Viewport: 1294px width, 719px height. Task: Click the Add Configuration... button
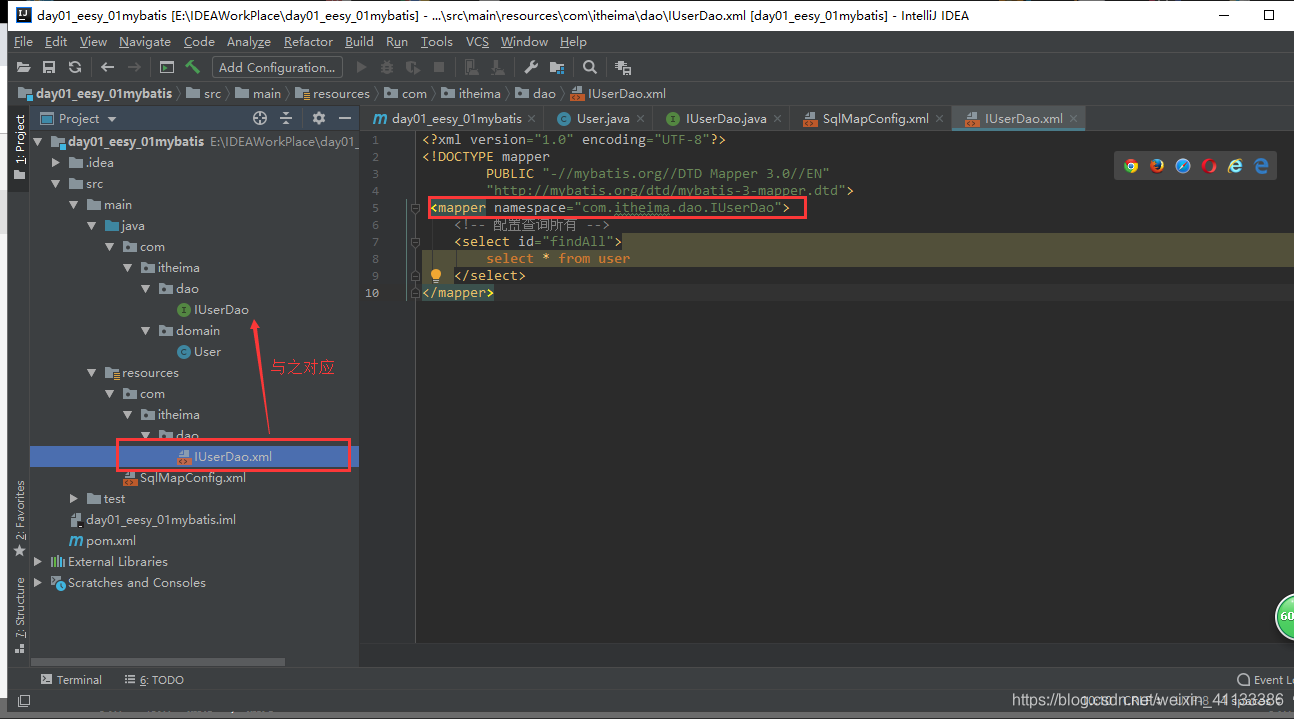(x=278, y=67)
